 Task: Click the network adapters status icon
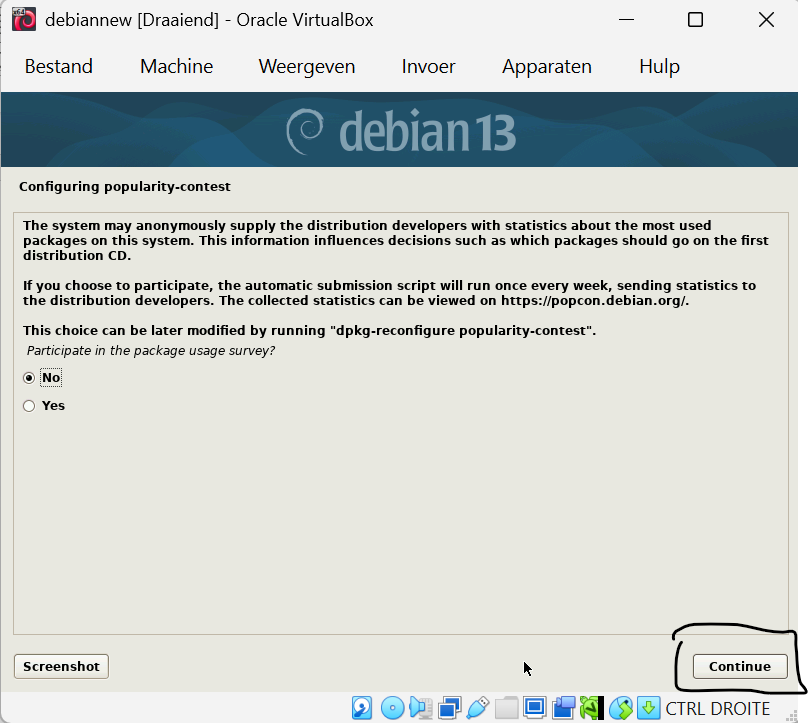[449, 708]
